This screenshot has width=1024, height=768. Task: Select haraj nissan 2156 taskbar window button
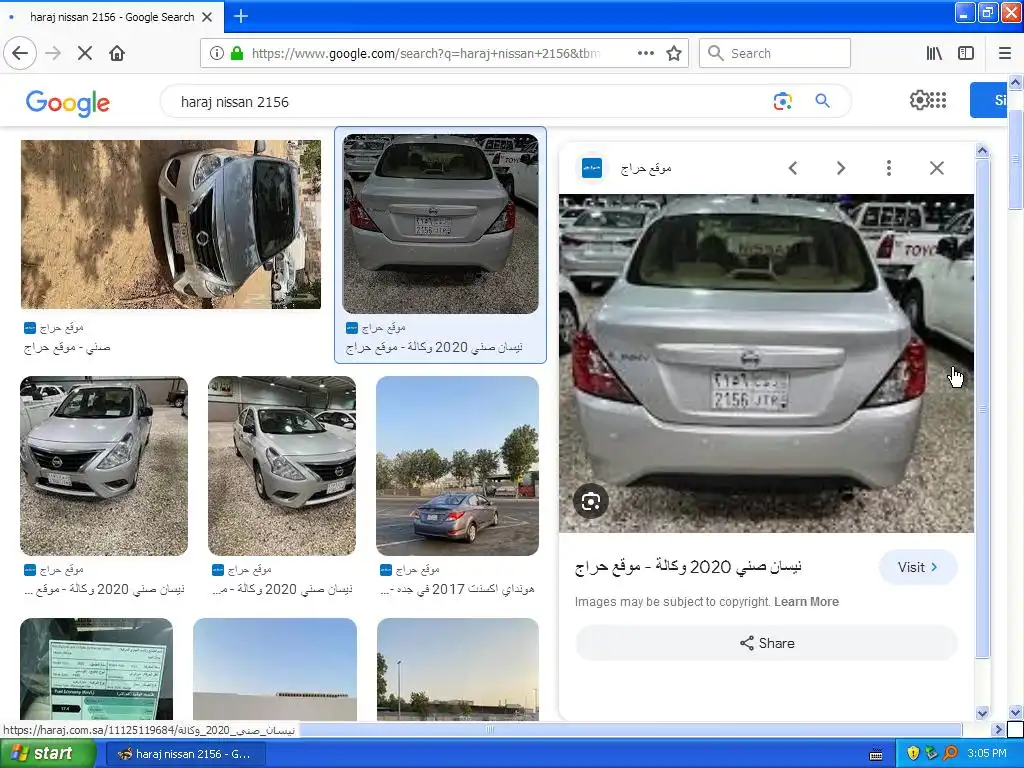[x=184, y=754]
